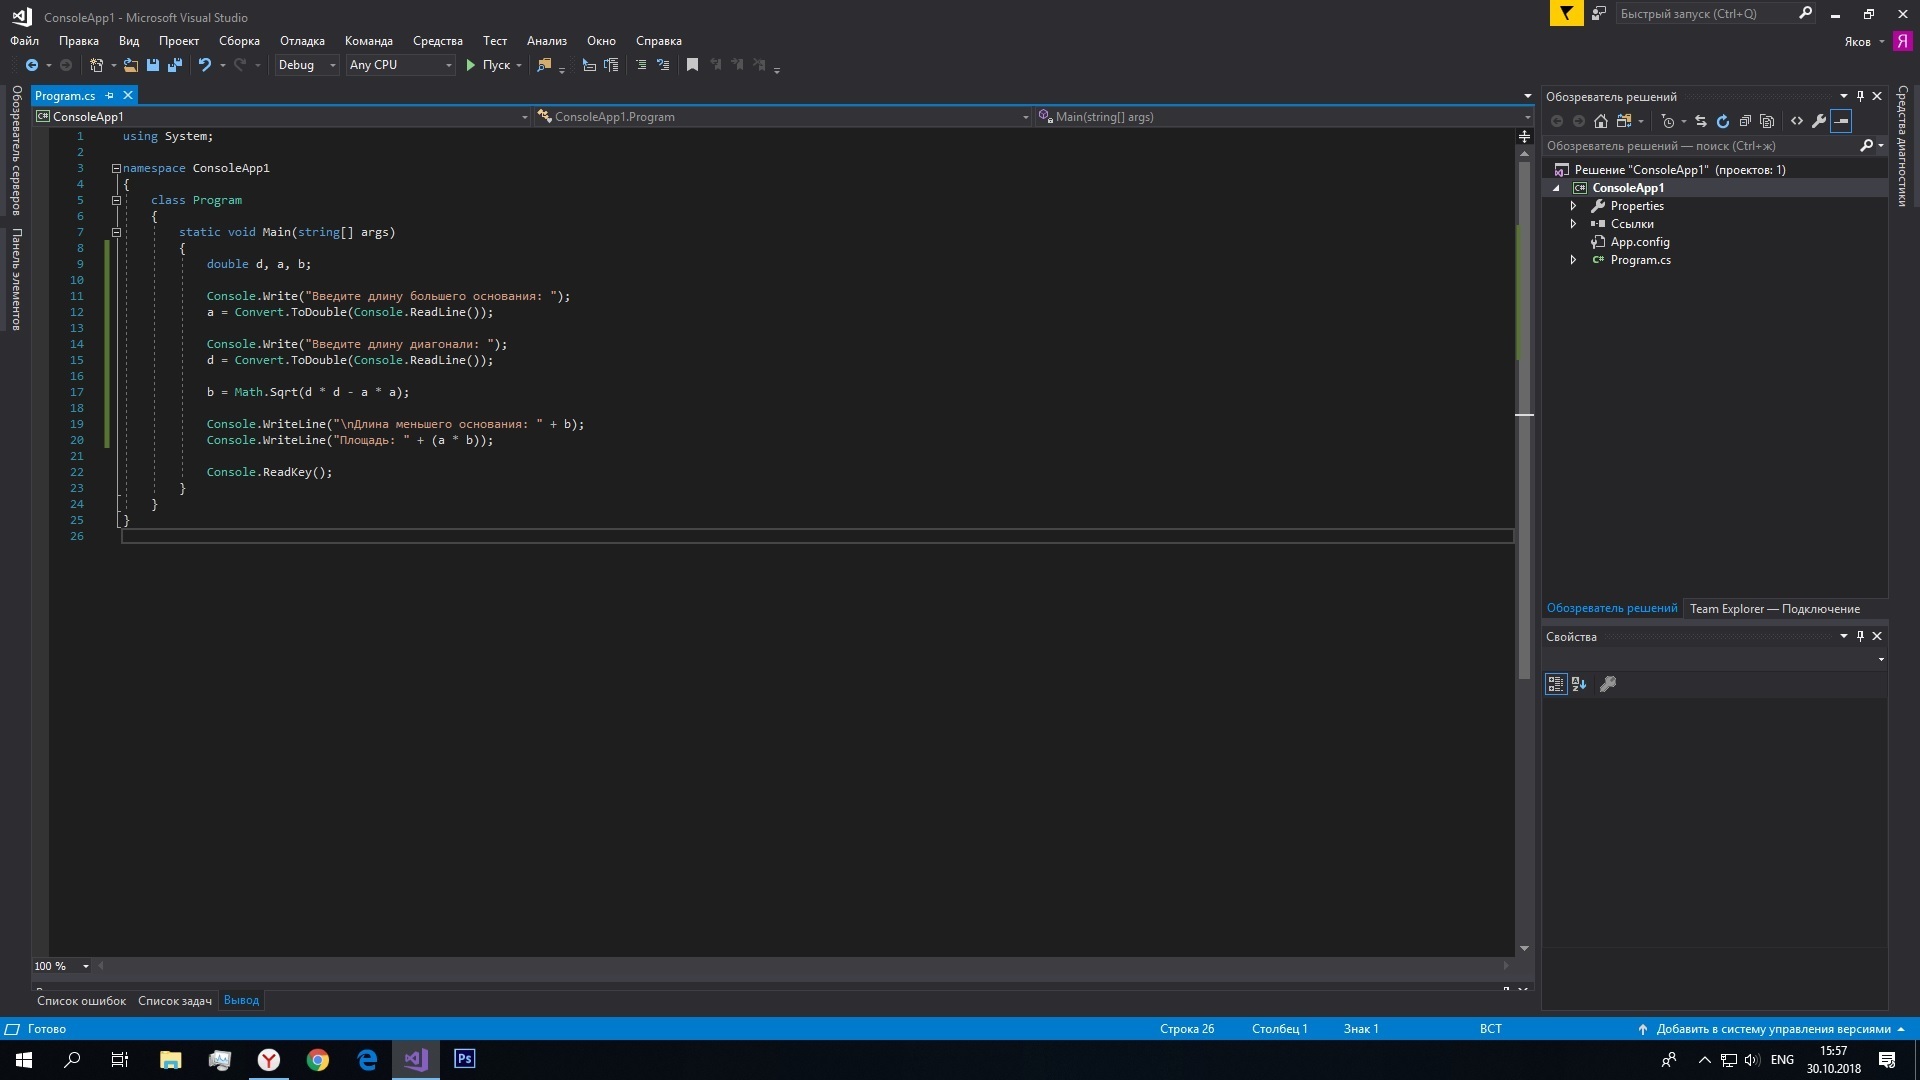
Task: Toggle auto-hide pin on Свойства panel
Action: (1860, 636)
